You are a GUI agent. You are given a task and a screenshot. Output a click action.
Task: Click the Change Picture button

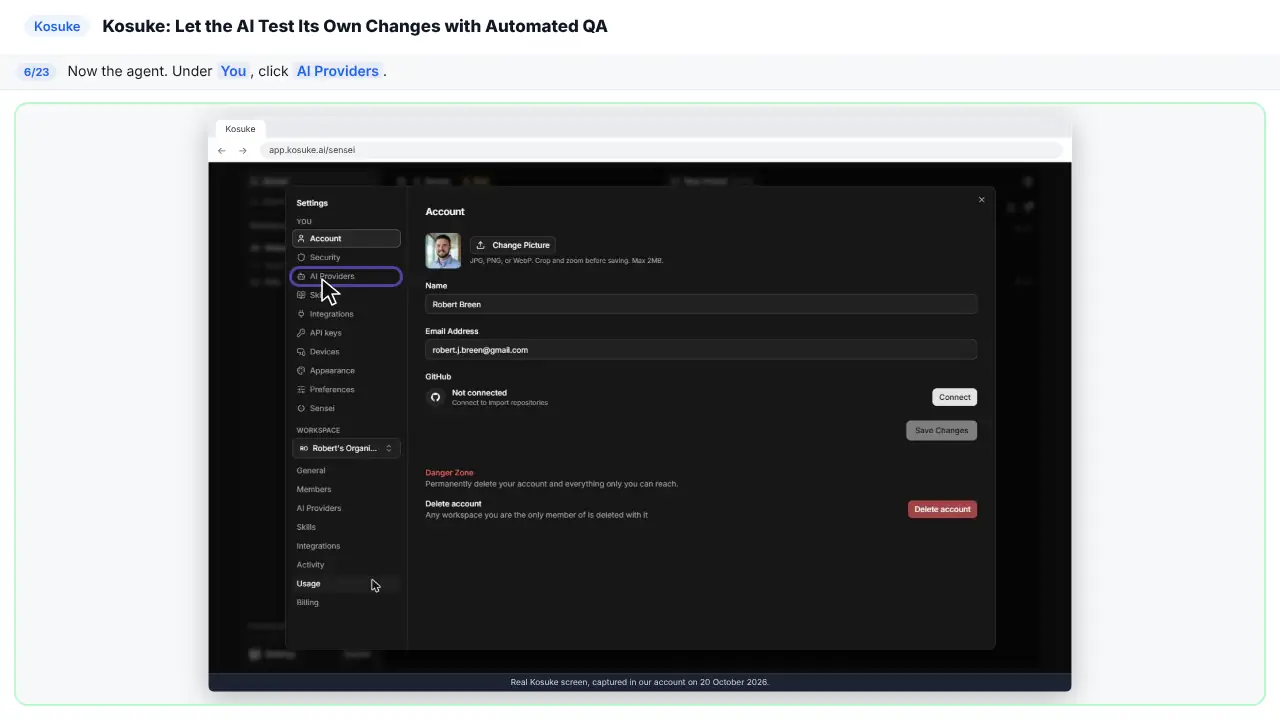pos(512,245)
